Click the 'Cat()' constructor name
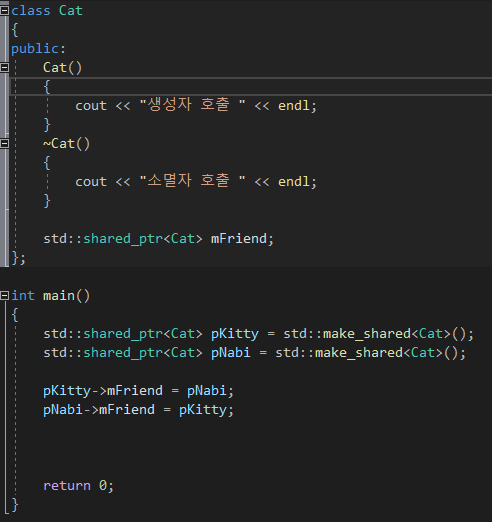This screenshot has height=522, width=492. 62,68
